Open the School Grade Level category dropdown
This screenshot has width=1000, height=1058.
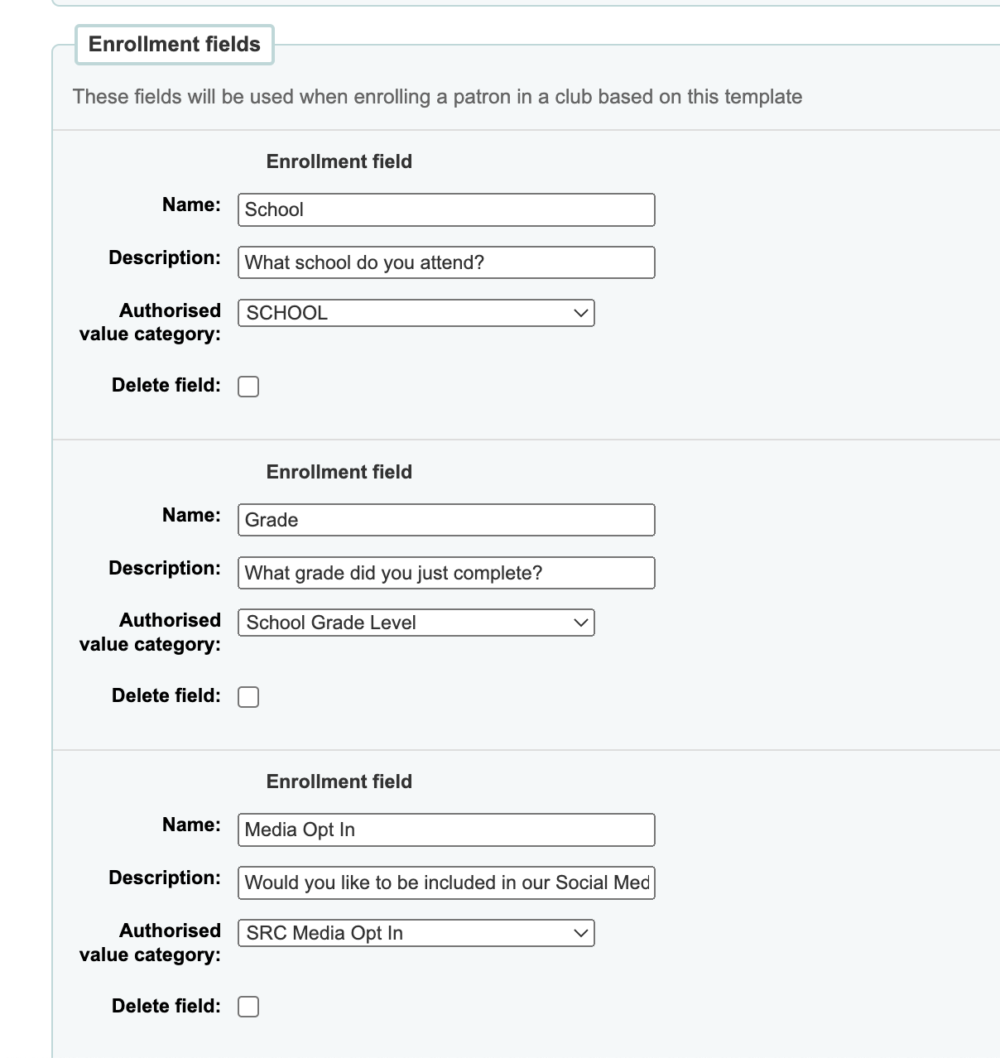416,623
